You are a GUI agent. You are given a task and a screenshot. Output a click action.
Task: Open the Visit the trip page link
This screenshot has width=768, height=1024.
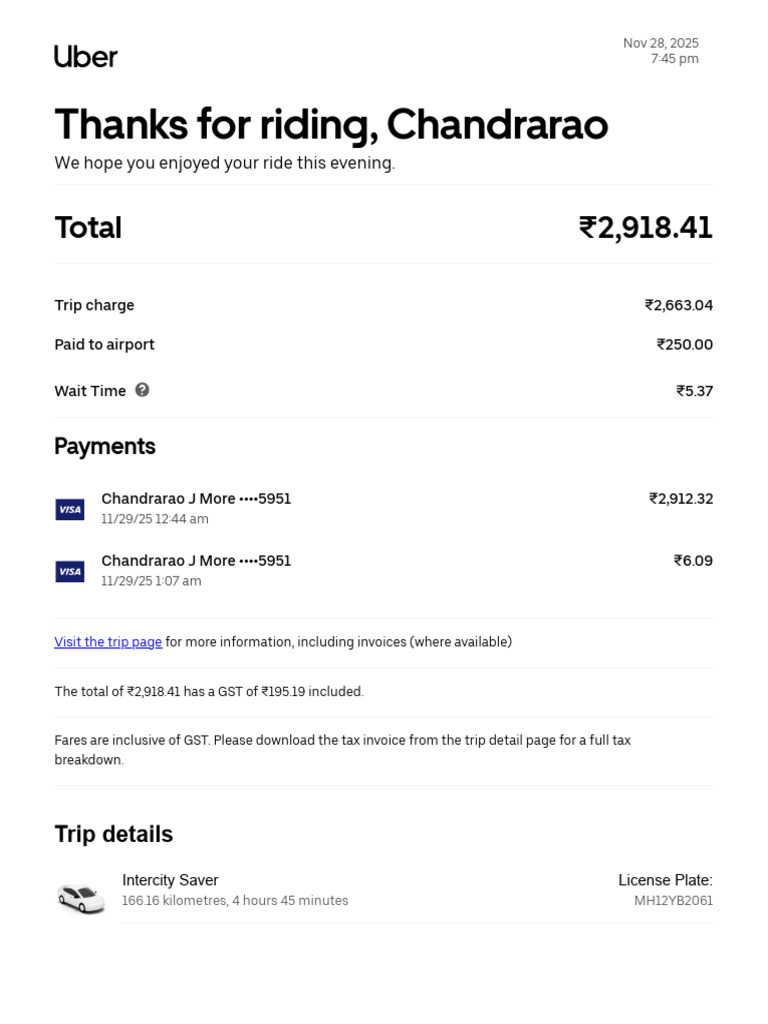point(108,642)
